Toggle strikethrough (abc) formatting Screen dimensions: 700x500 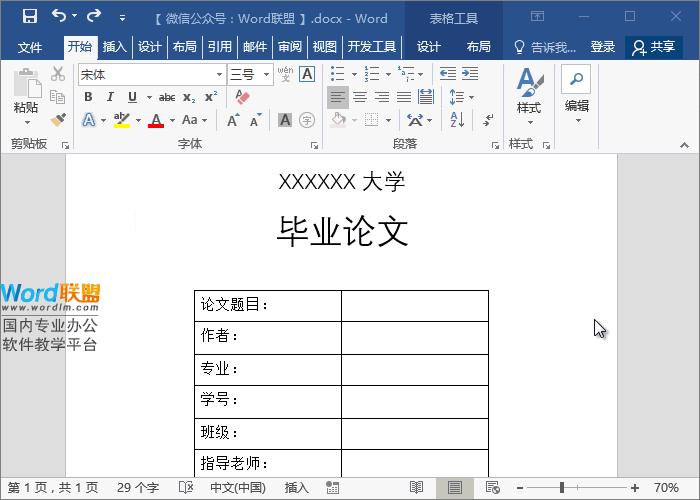pos(167,97)
